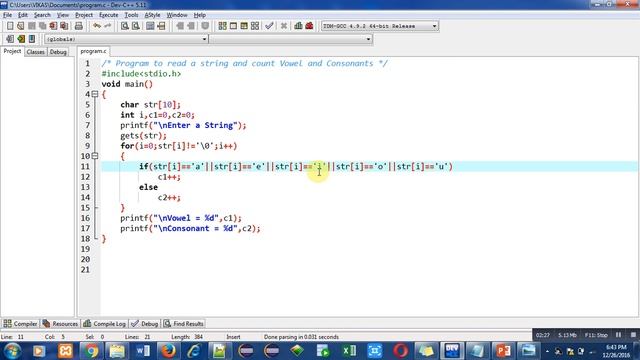Open Firefox from the taskbar
This screenshot has height=360, width=640.
168,351
